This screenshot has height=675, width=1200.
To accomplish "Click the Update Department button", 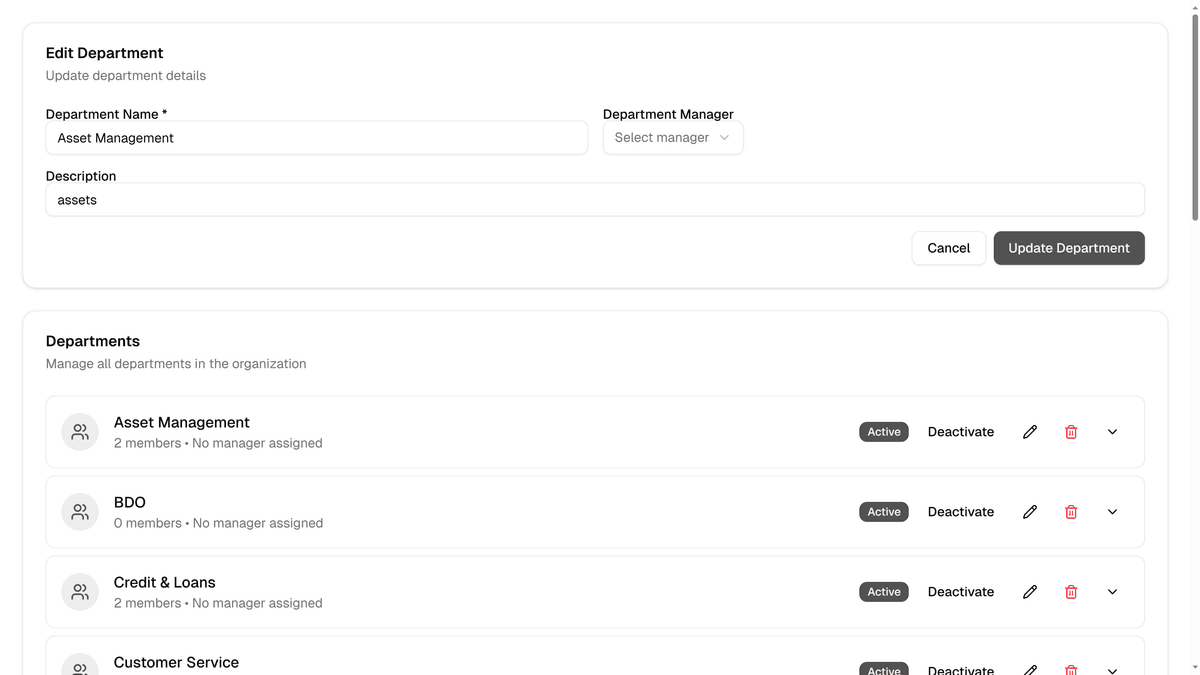I will point(1069,248).
